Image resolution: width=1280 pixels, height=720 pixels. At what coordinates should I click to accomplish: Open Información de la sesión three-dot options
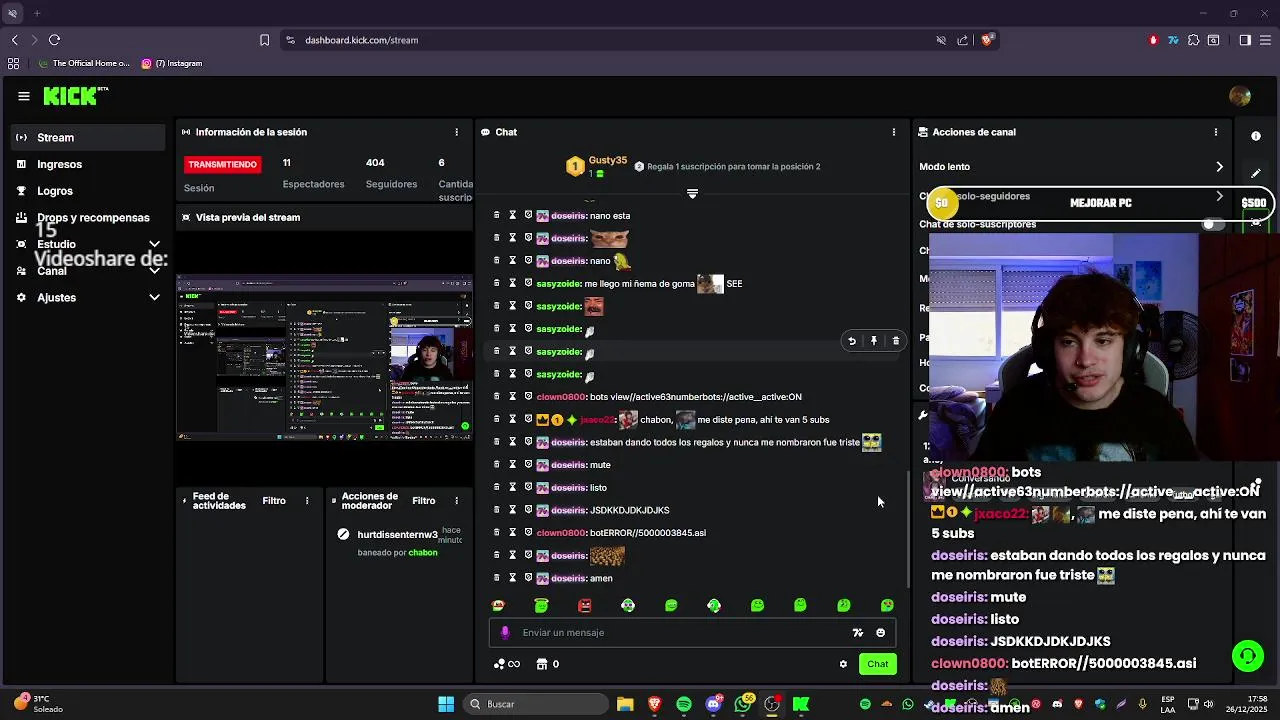click(x=457, y=132)
